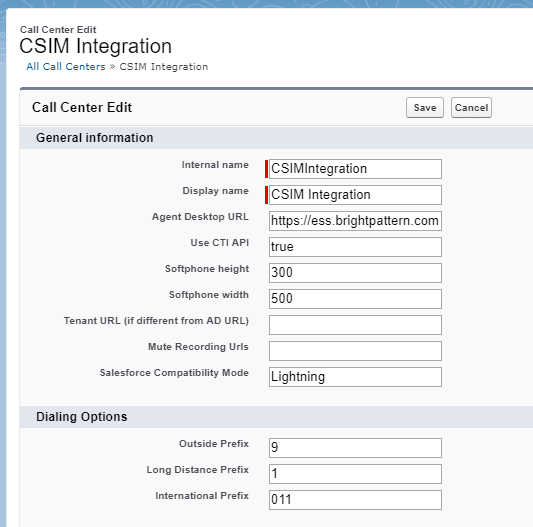533x527 pixels.
Task: Open the All Call Centers link
Action: coord(66,67)
